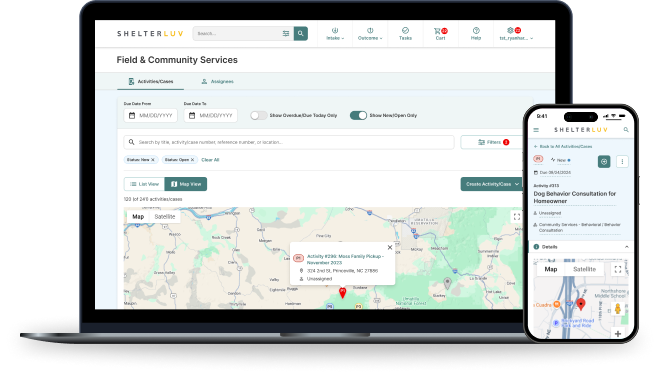
Task: Select Satellite type on laptop map
Action: [x=165, y=217]
